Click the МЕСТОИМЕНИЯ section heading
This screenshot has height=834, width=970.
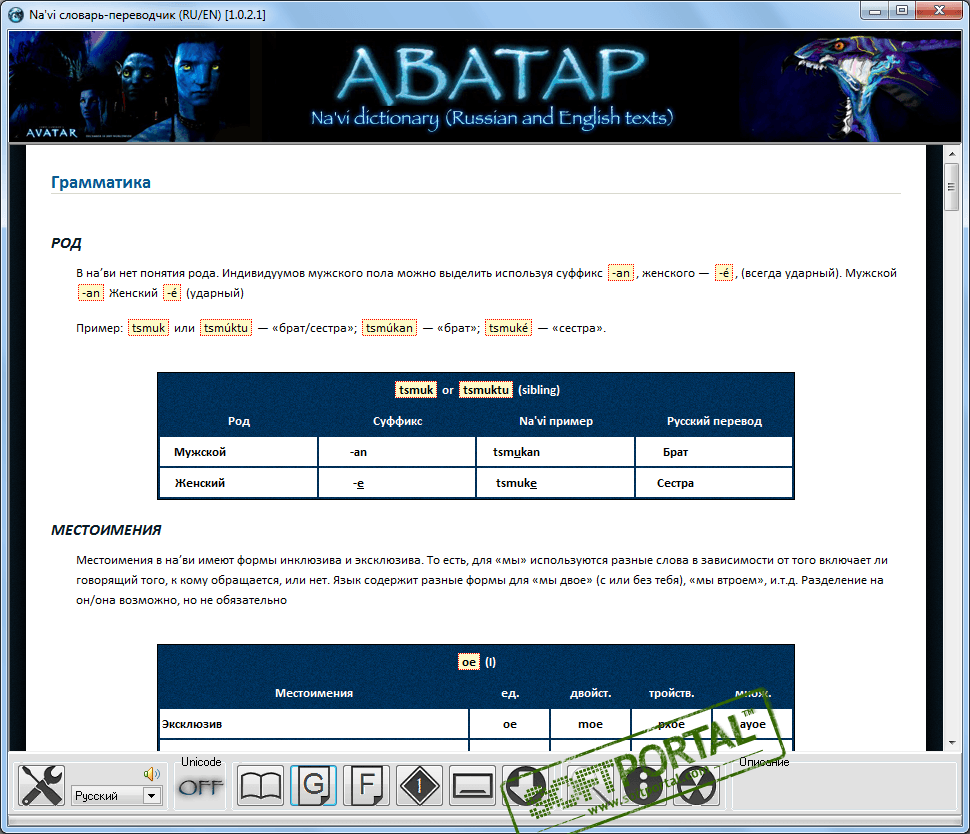(x=106, y=530)
